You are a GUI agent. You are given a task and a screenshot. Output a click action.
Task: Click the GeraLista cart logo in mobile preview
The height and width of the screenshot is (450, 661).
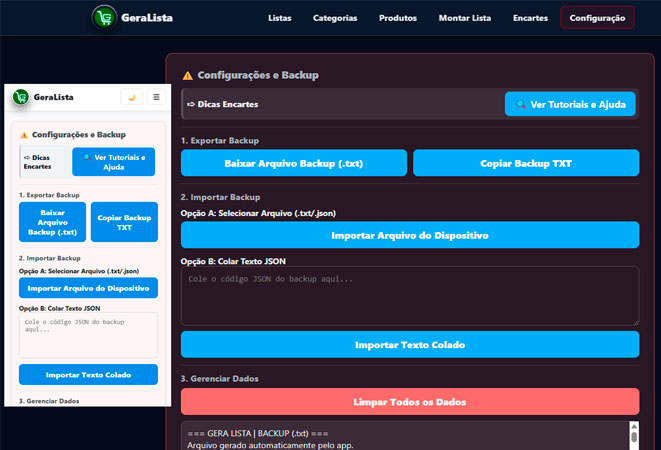click(x=21, y=97)
